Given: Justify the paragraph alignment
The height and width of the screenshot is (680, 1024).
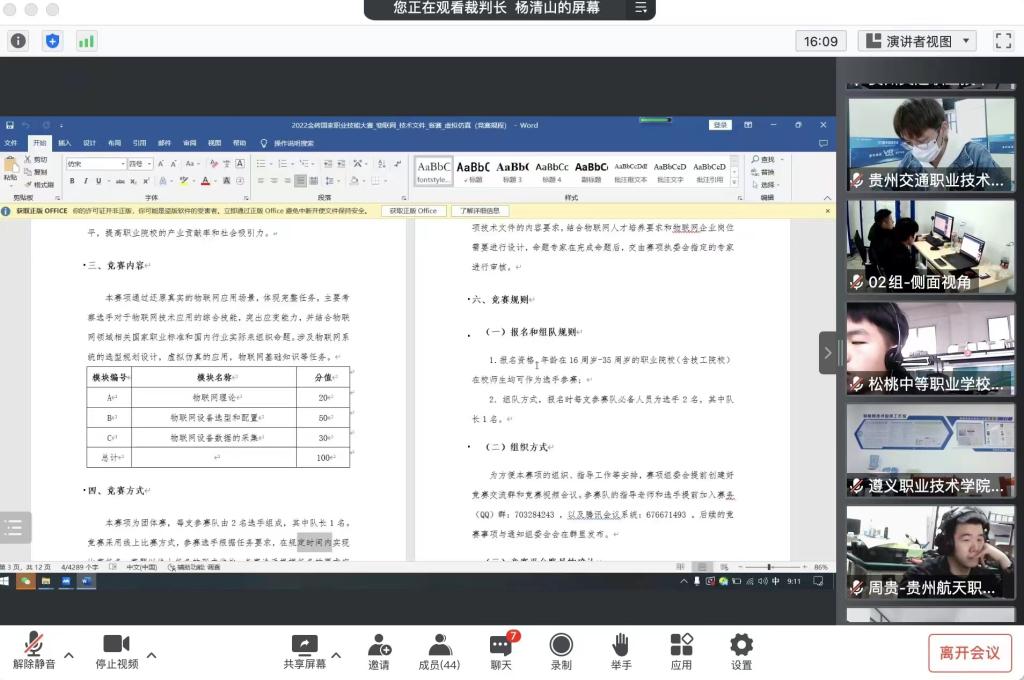Looking at the screenshot, I should tap(300, 181).
